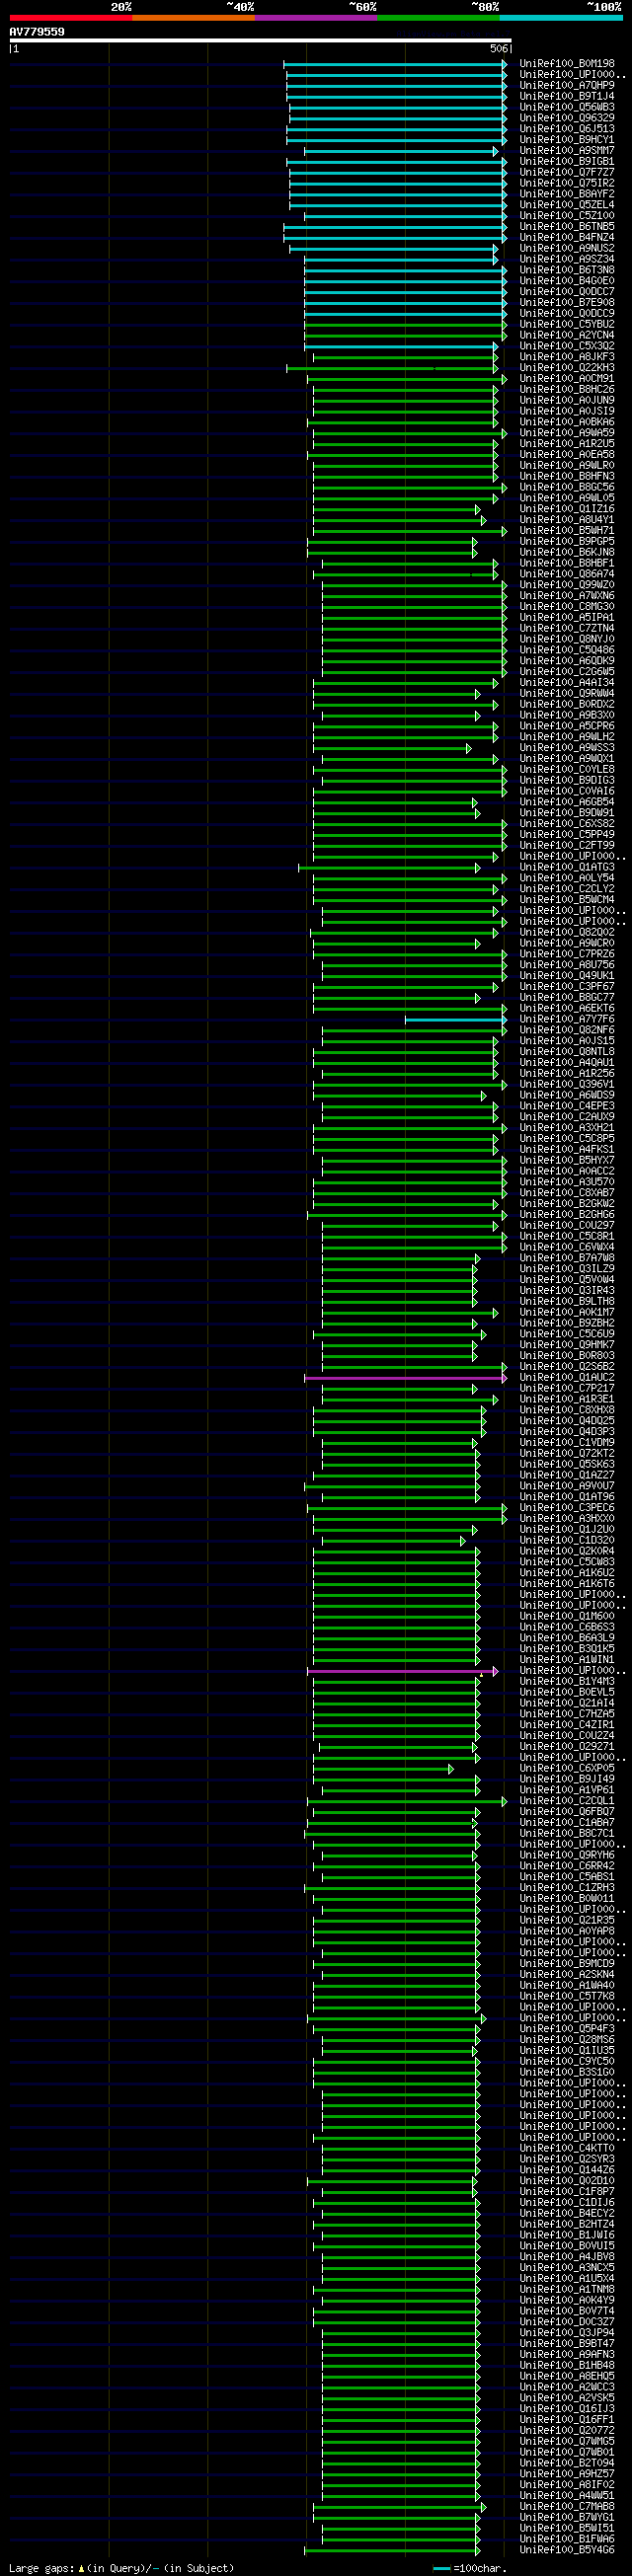Click the orange ~40% identity legend segment
This screenshot has height=2576, width=632.
tap(193, 17)
